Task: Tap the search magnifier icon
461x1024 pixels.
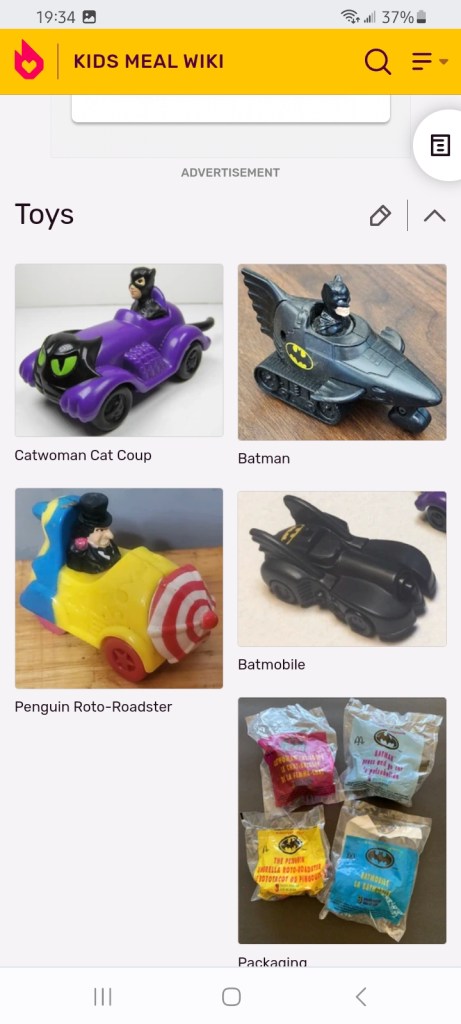Action: (x=377, y=62)
